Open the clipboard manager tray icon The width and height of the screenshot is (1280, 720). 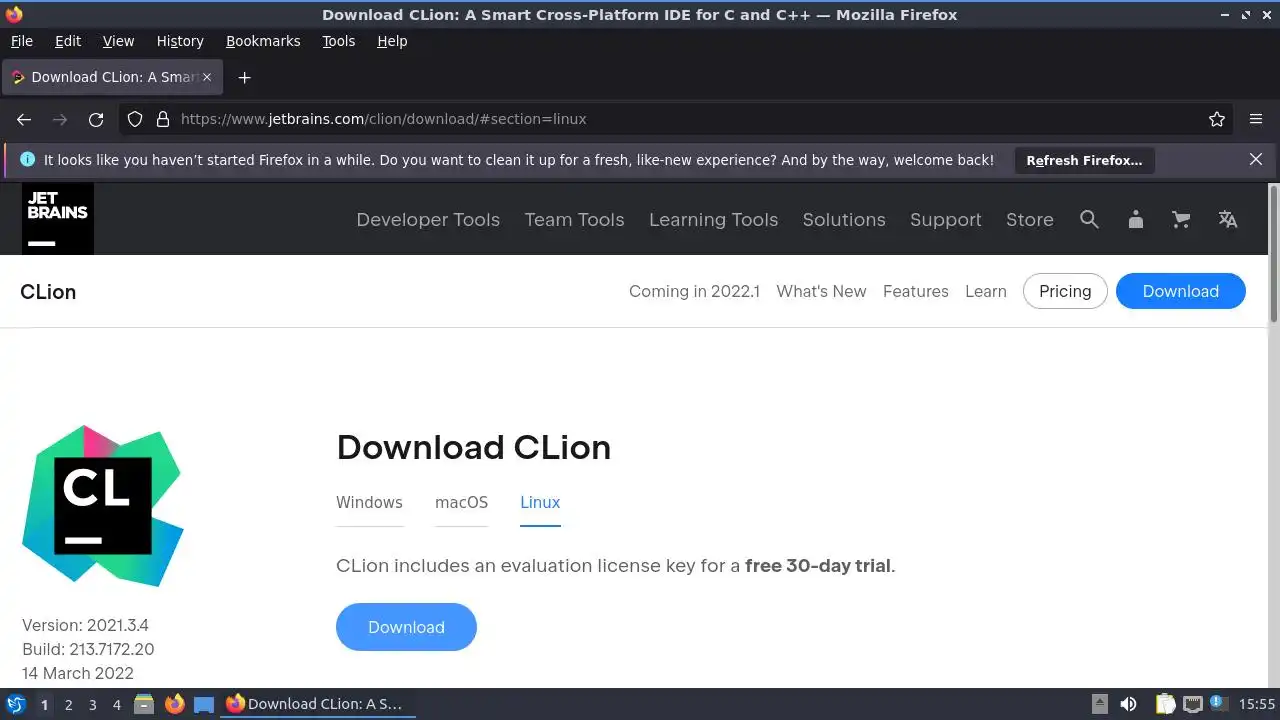point(1165,704)
